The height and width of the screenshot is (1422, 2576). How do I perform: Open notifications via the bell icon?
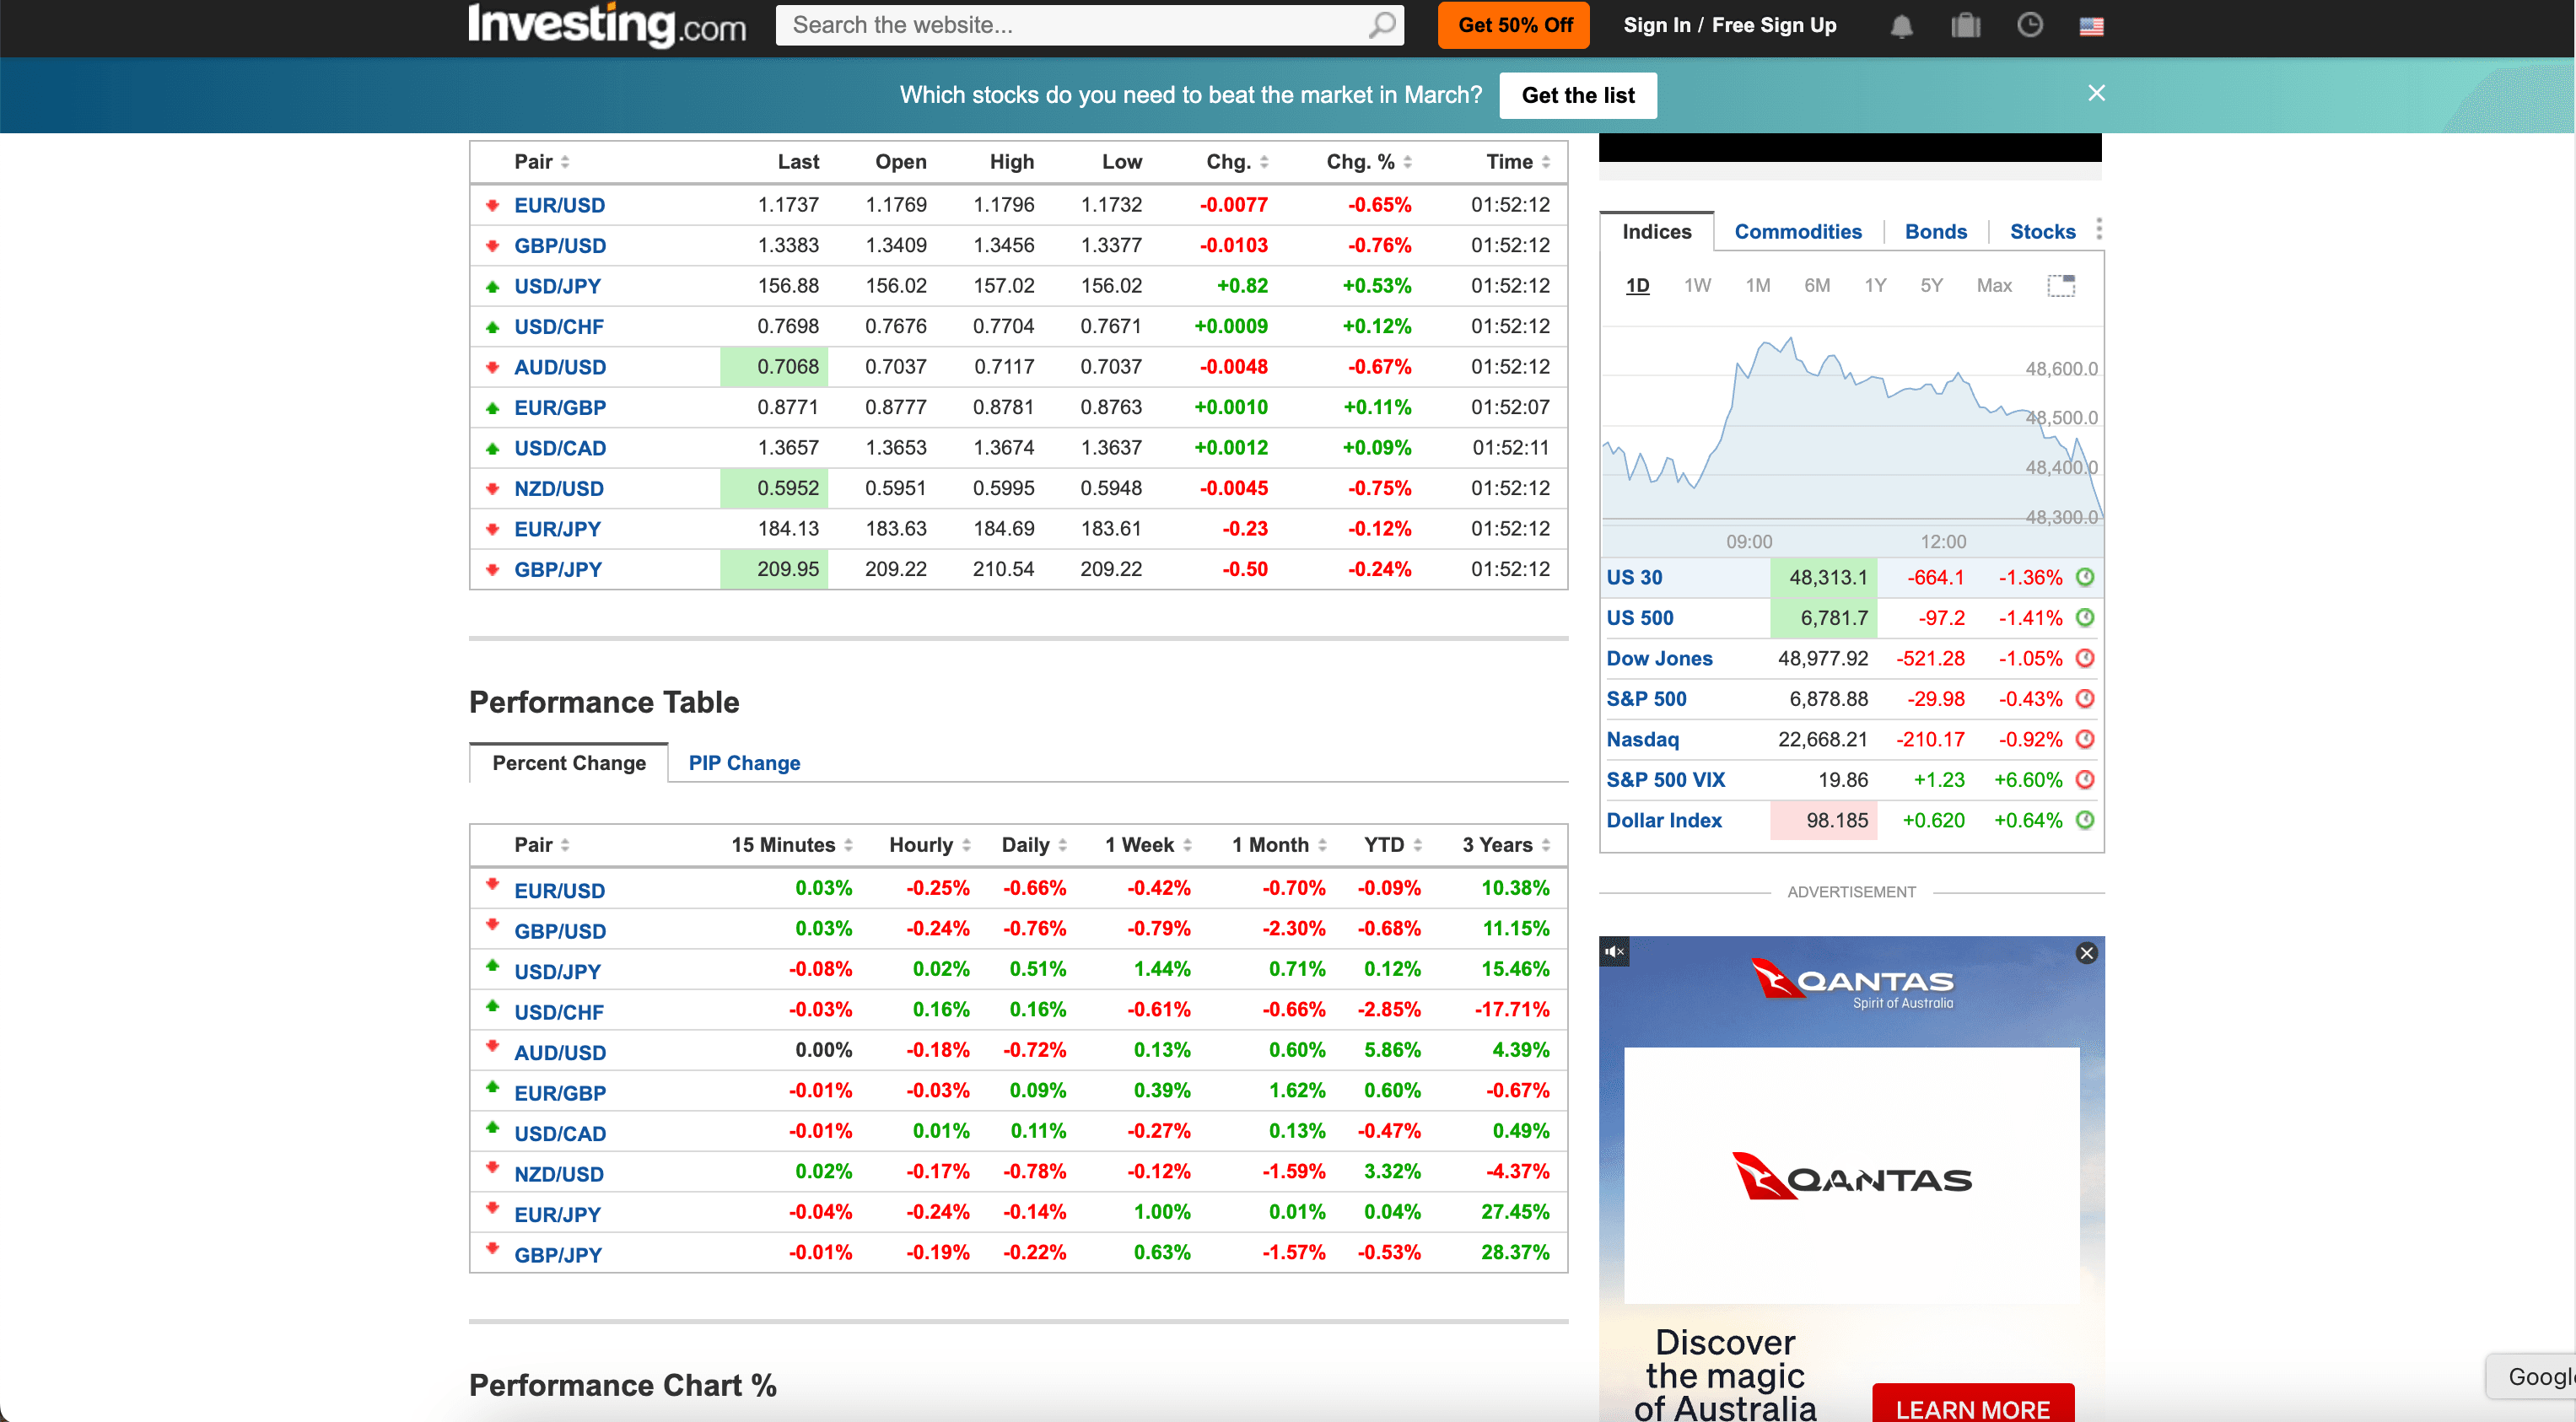(x=1901, y=25)
